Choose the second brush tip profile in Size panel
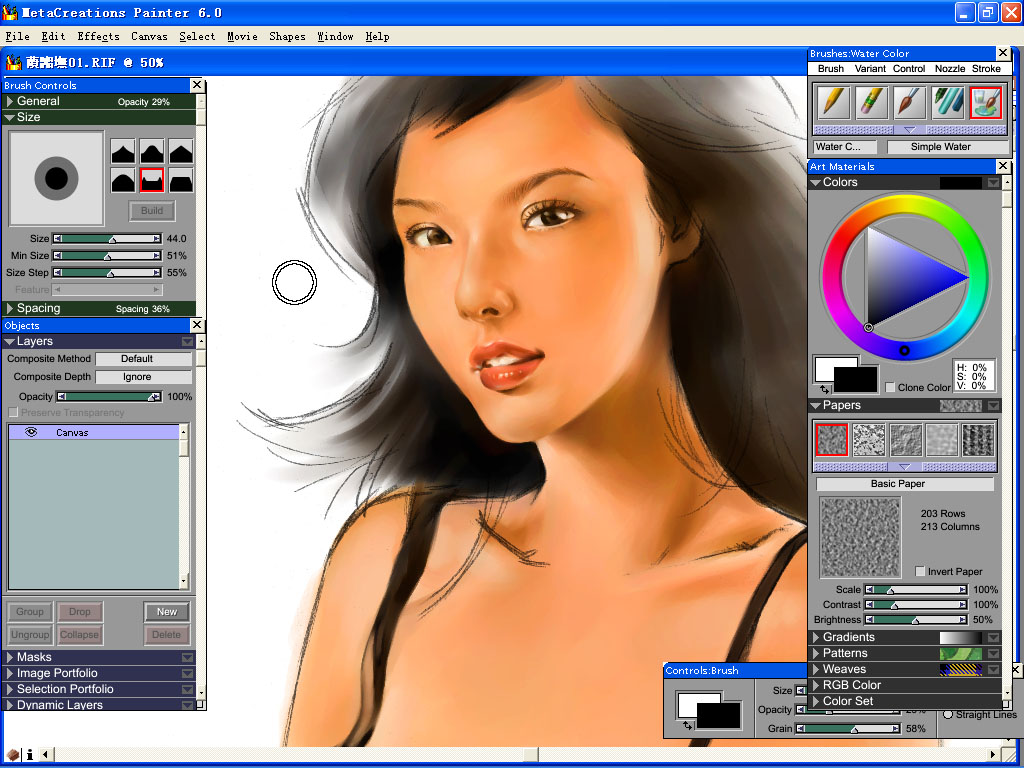 (152, 151)
